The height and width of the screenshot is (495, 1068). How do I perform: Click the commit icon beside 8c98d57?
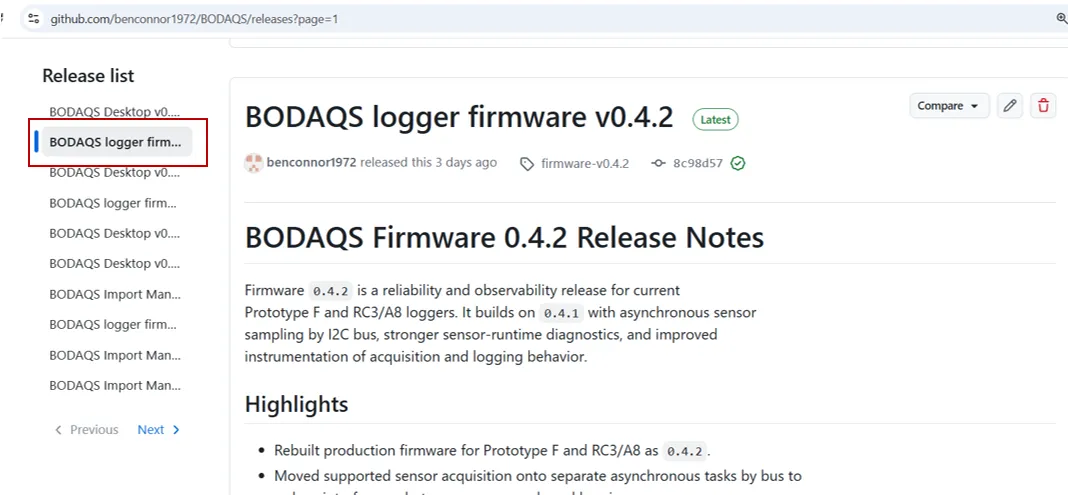(658, 163)
